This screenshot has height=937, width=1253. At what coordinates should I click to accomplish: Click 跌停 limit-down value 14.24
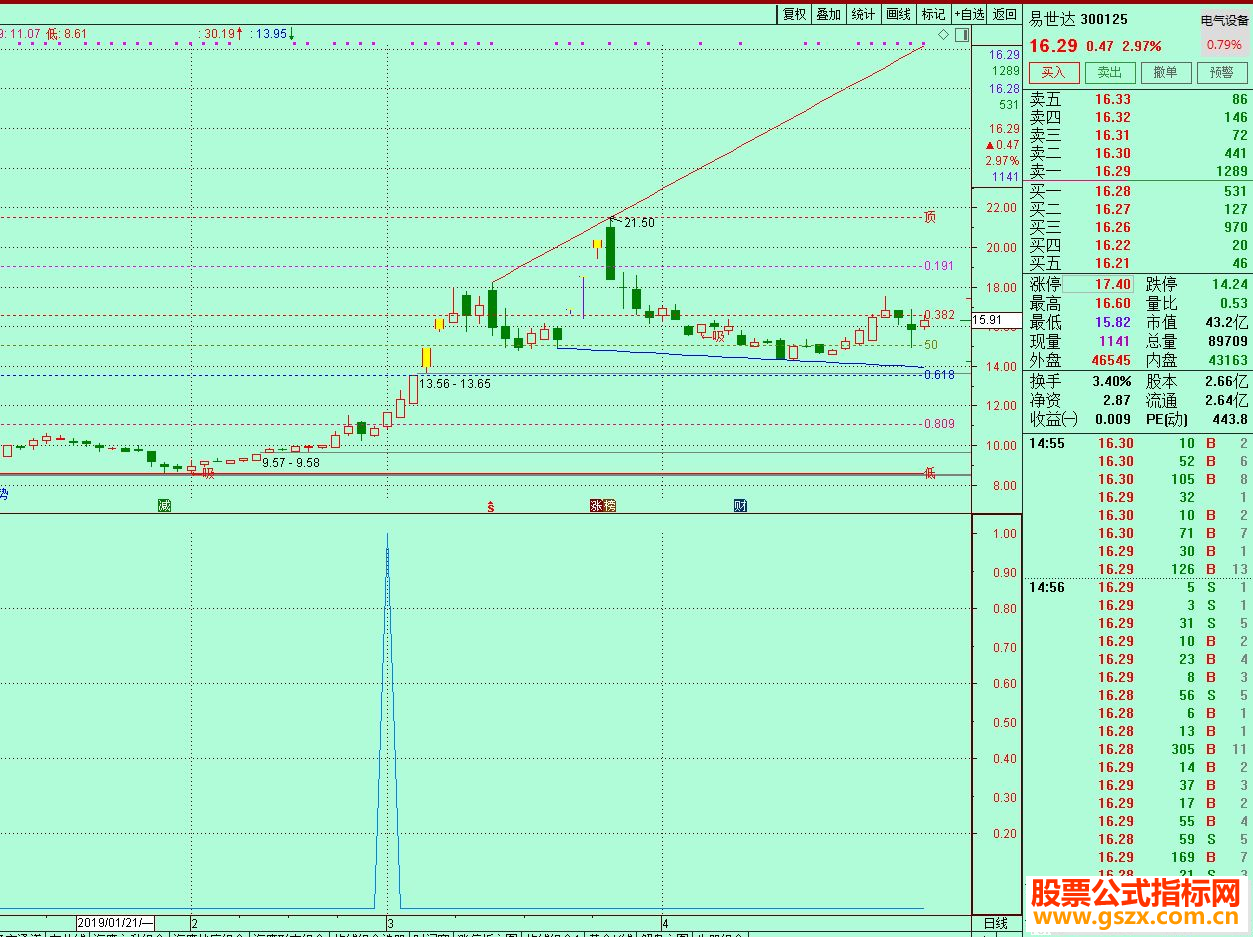pos(1229,284)
